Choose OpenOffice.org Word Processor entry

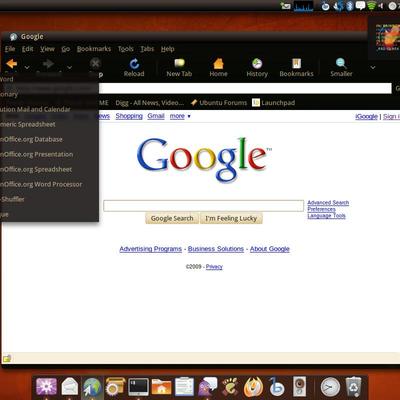click(x=49, y=184)
